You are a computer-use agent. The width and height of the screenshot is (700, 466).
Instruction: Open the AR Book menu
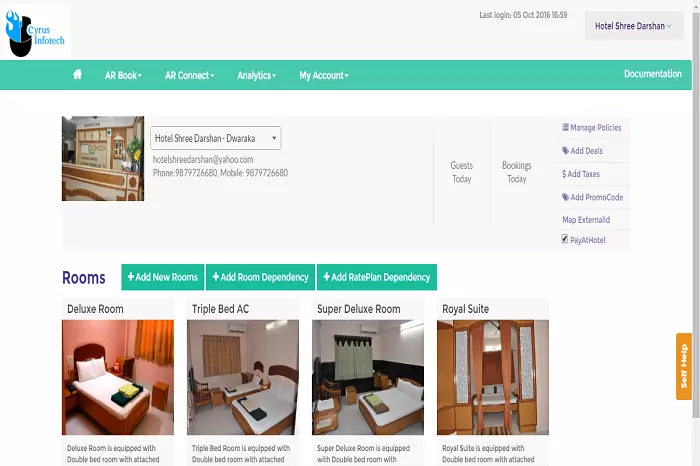click(123, 75)
